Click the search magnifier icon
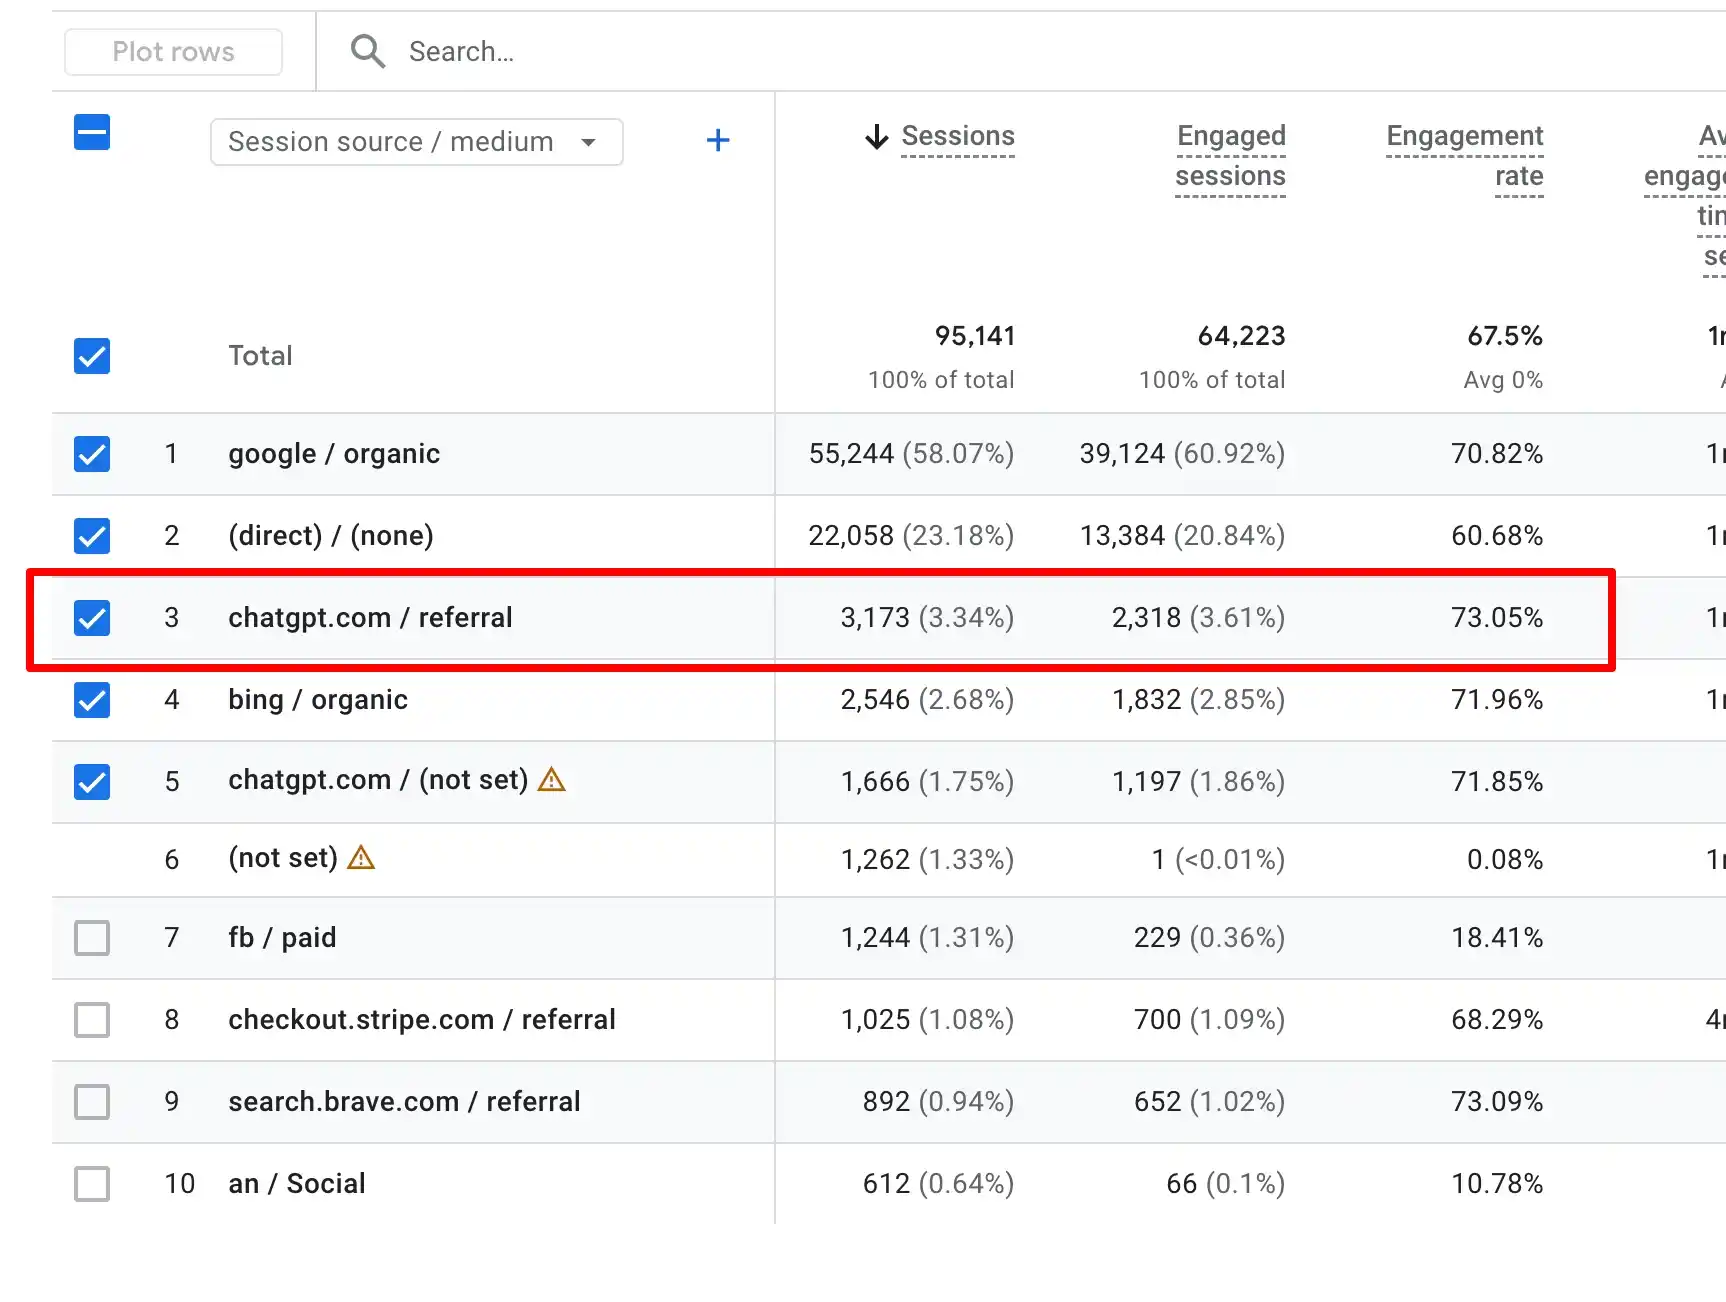Image resolution: width=1726 pixels, height=1302 pixels. coord(367,51)
